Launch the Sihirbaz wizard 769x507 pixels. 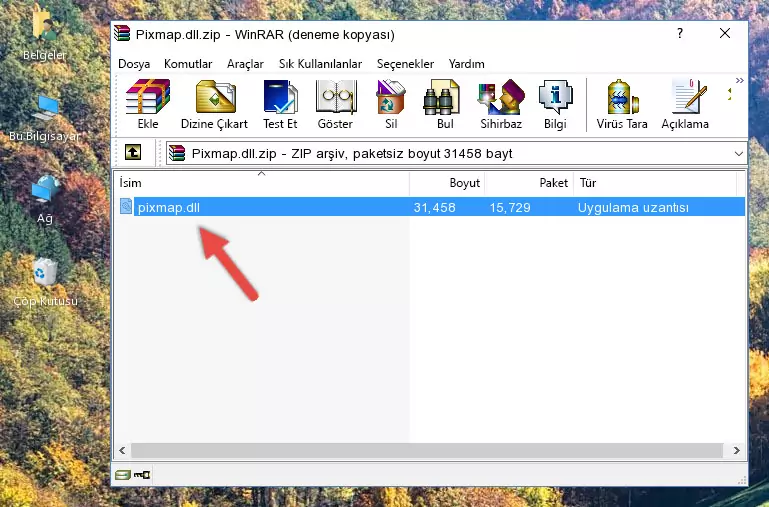pyautogui.click(x=501, y=104)
